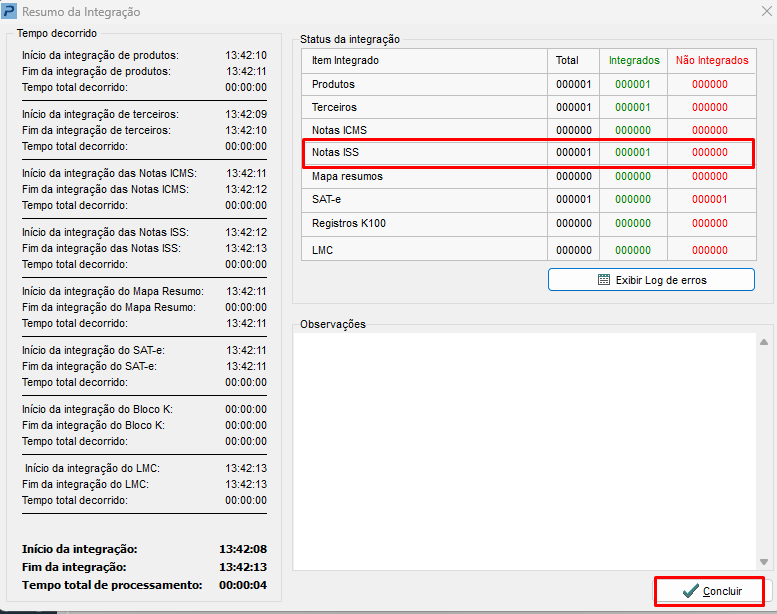777x614 pixels.
Task: Click the green Integrados column header
Action: [634, 60]
